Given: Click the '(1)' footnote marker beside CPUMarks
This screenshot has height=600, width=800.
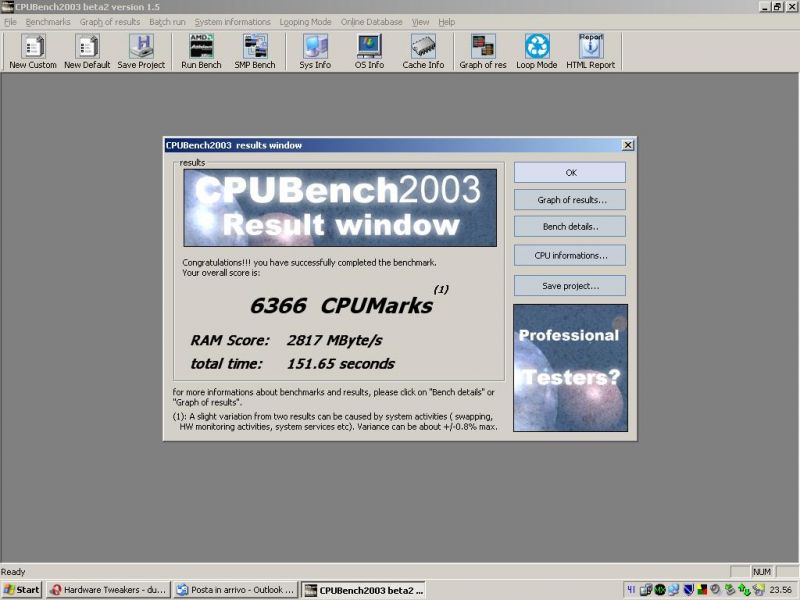Looking at the screenshot, I should (x=441, y=289).
